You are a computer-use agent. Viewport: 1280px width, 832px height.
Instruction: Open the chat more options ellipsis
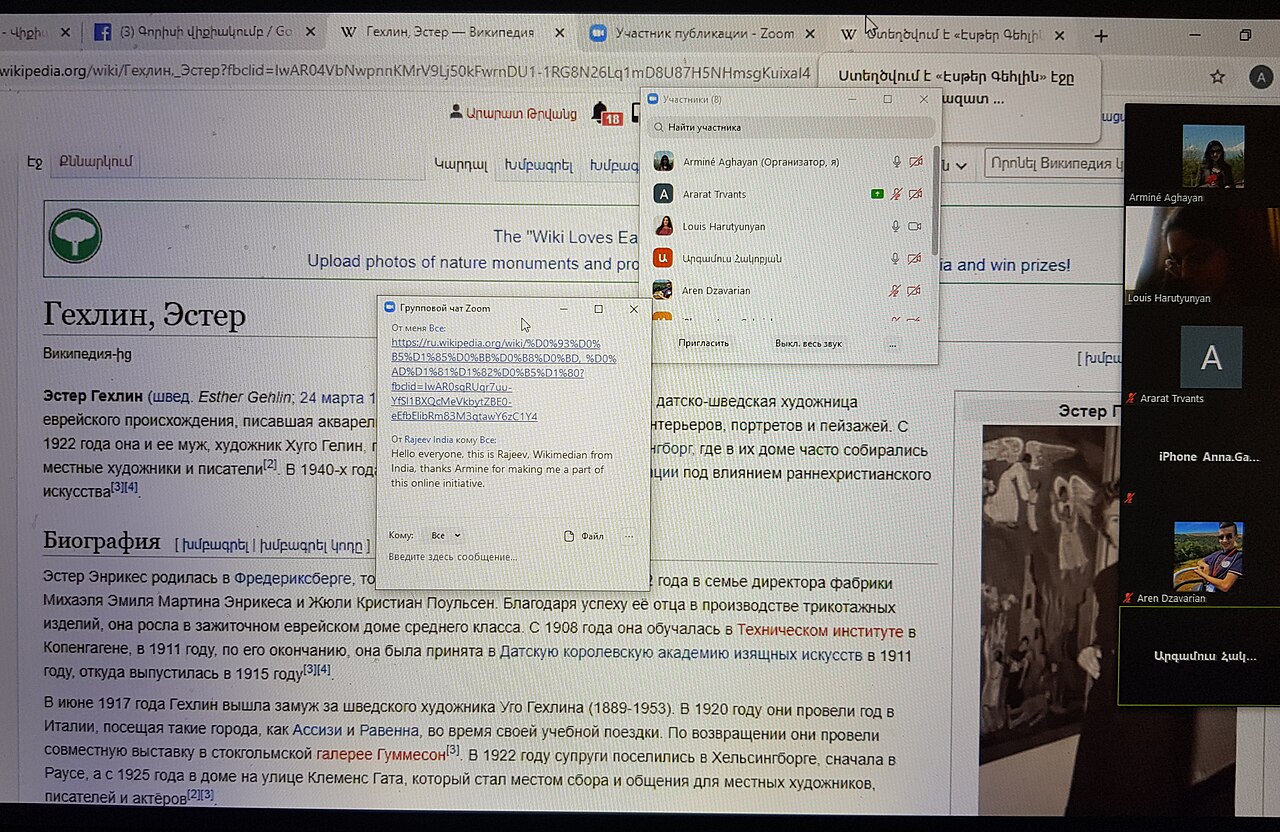point(629,536)
